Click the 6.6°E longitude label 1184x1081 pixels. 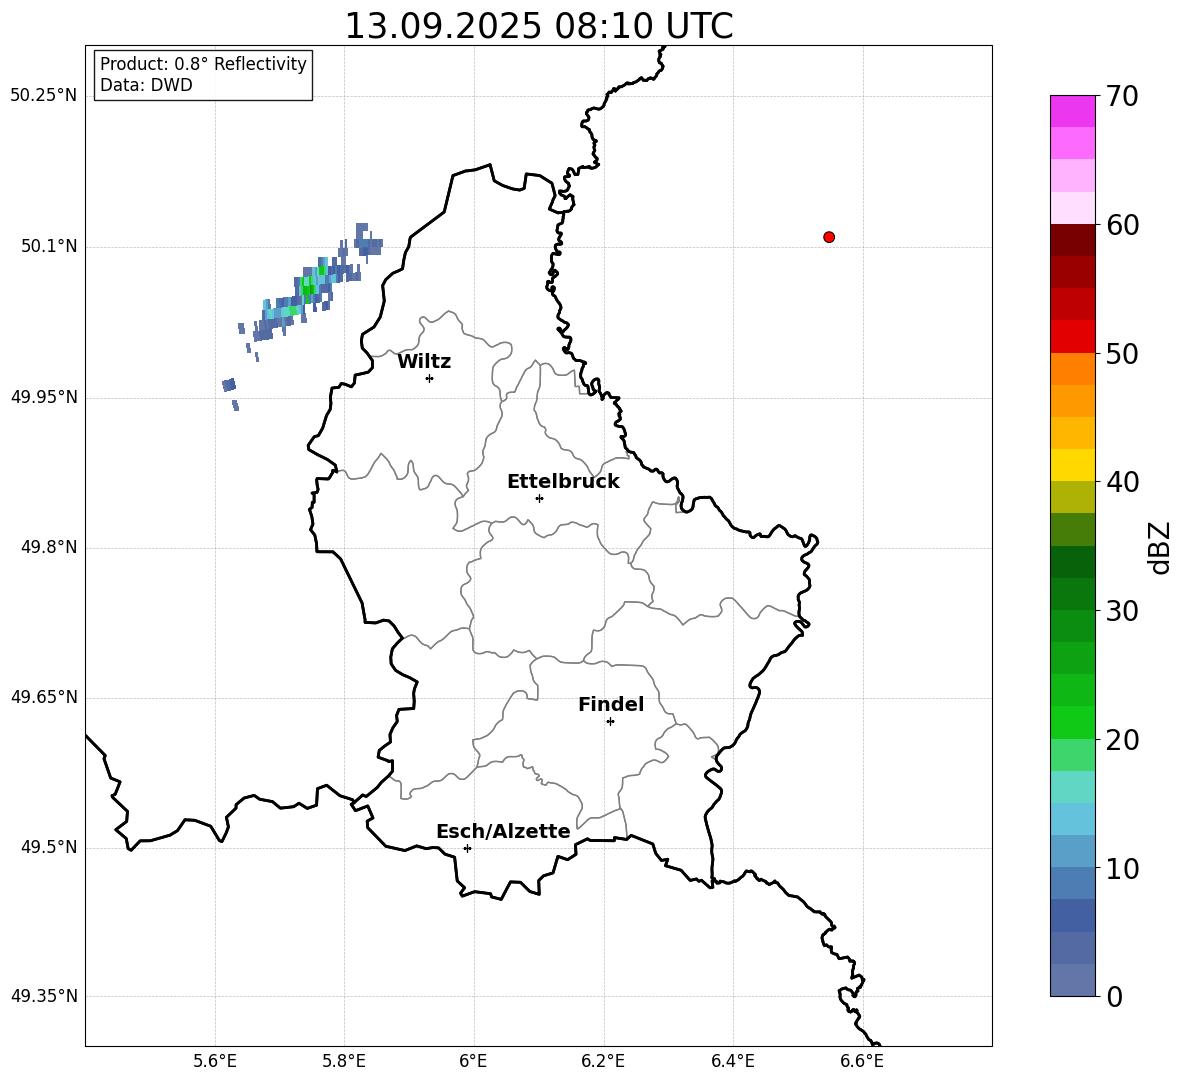point(862,1061)
